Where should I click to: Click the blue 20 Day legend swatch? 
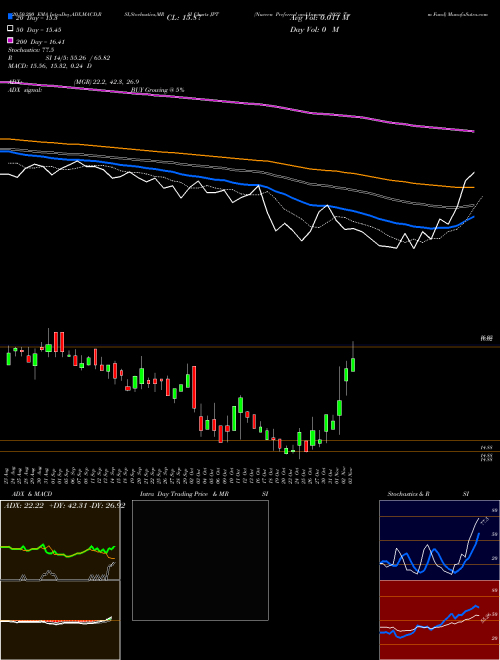(10, 17)
